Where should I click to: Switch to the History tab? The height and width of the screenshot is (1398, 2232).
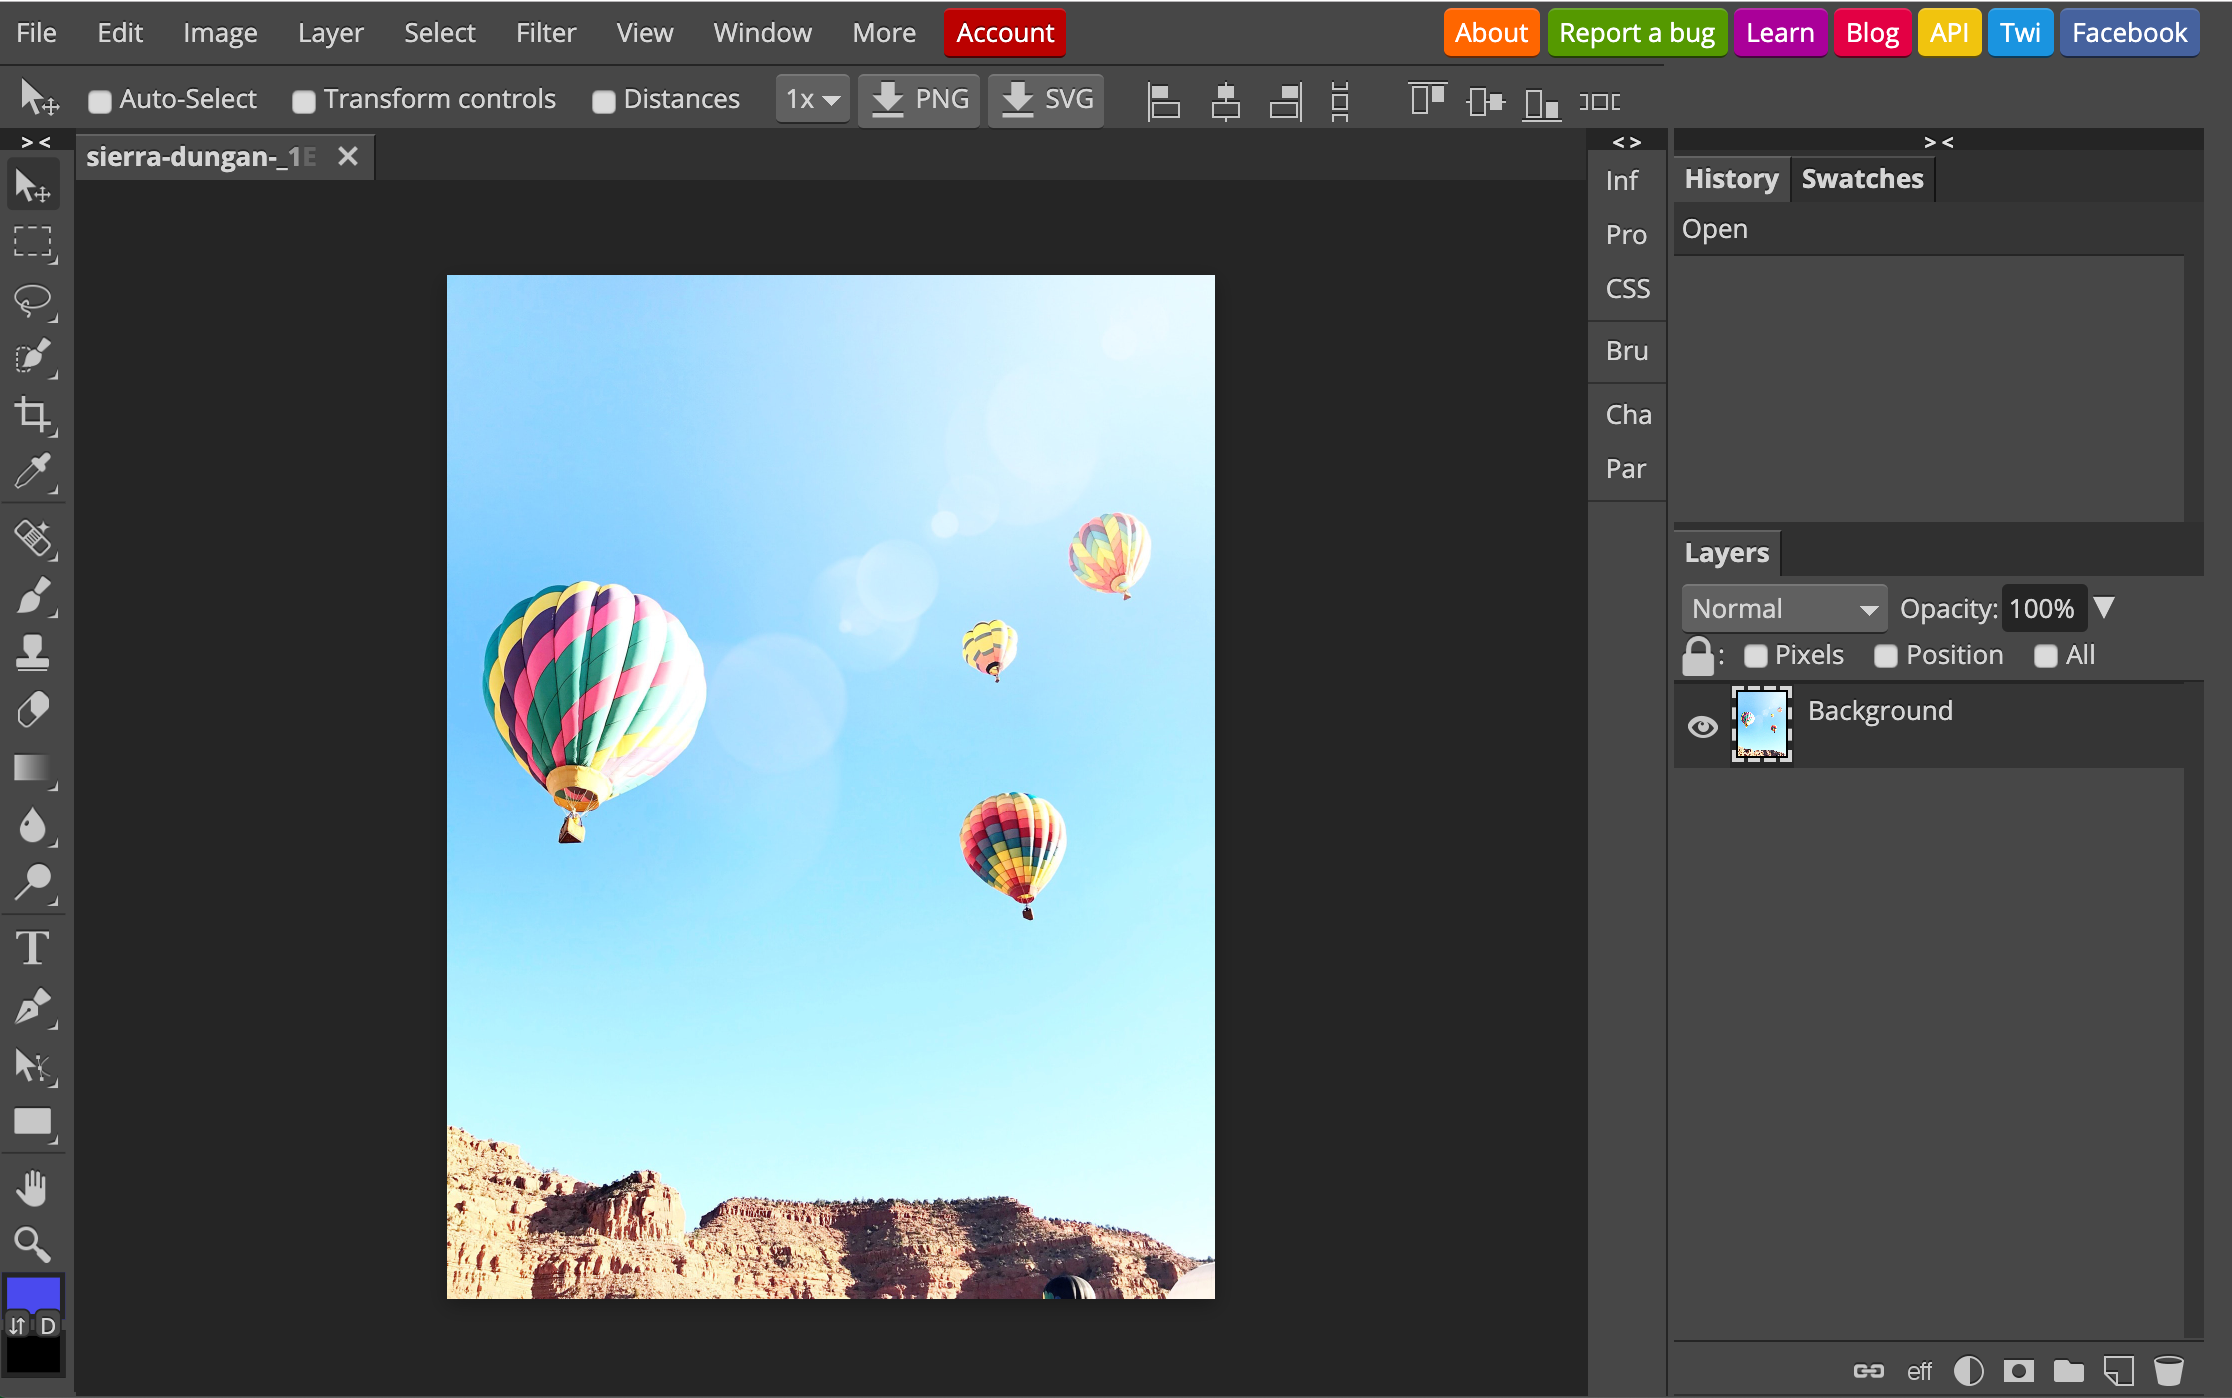(1731, 179)
